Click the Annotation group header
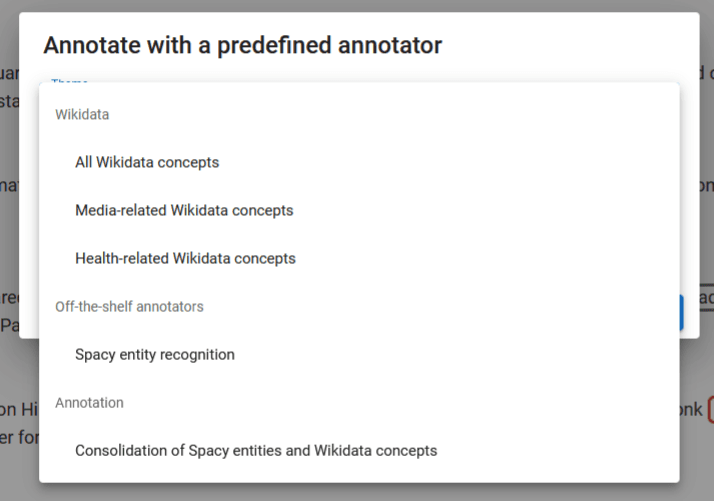This screenshot has height=501, width=714. [x=89, y=402]
